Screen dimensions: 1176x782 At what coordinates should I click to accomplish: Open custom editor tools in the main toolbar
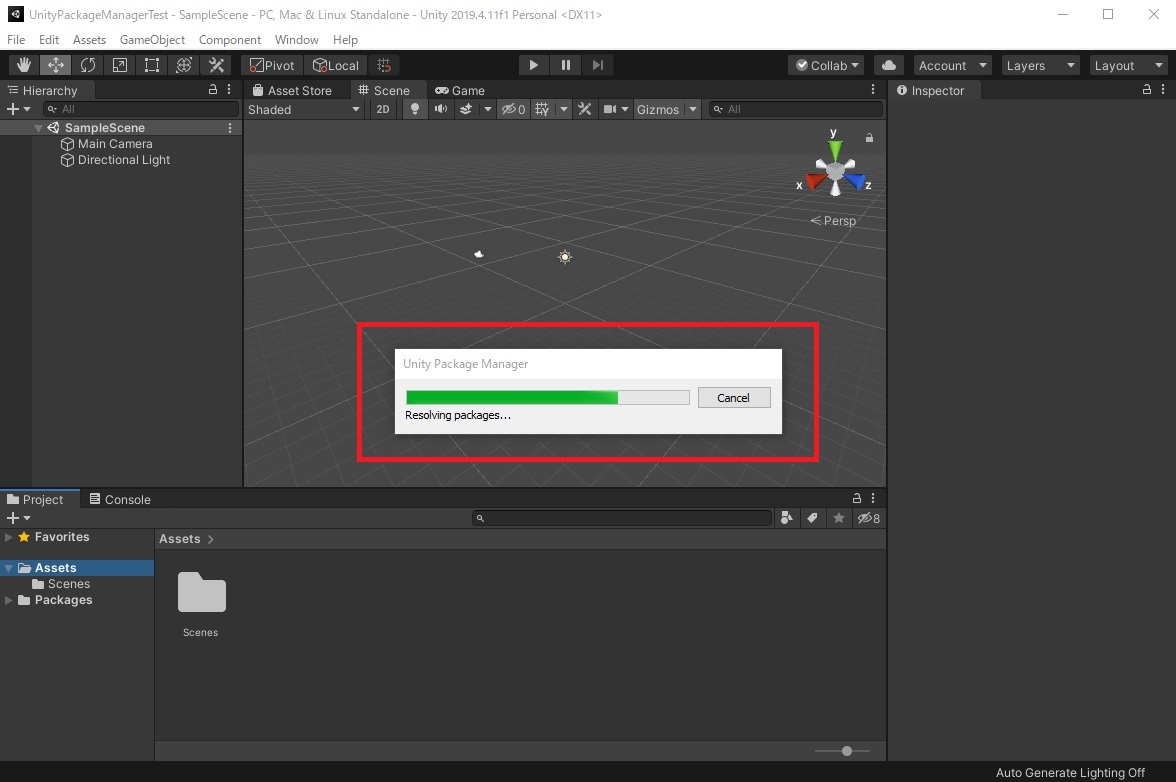point(216,65)
